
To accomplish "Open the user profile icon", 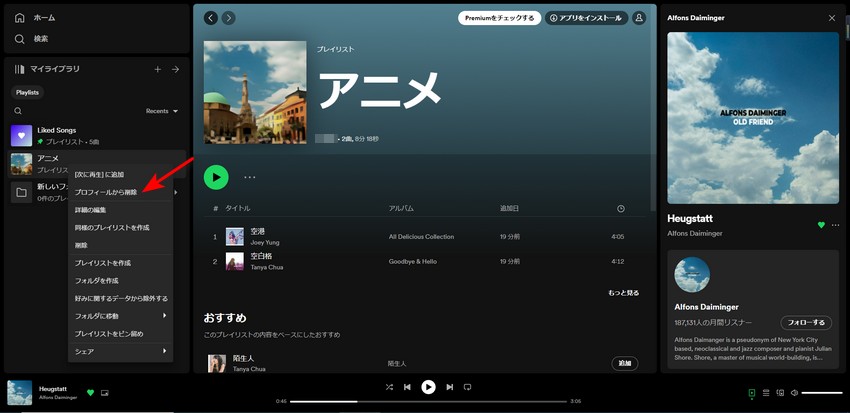I will pyautogui.click(x=639, y=18).
